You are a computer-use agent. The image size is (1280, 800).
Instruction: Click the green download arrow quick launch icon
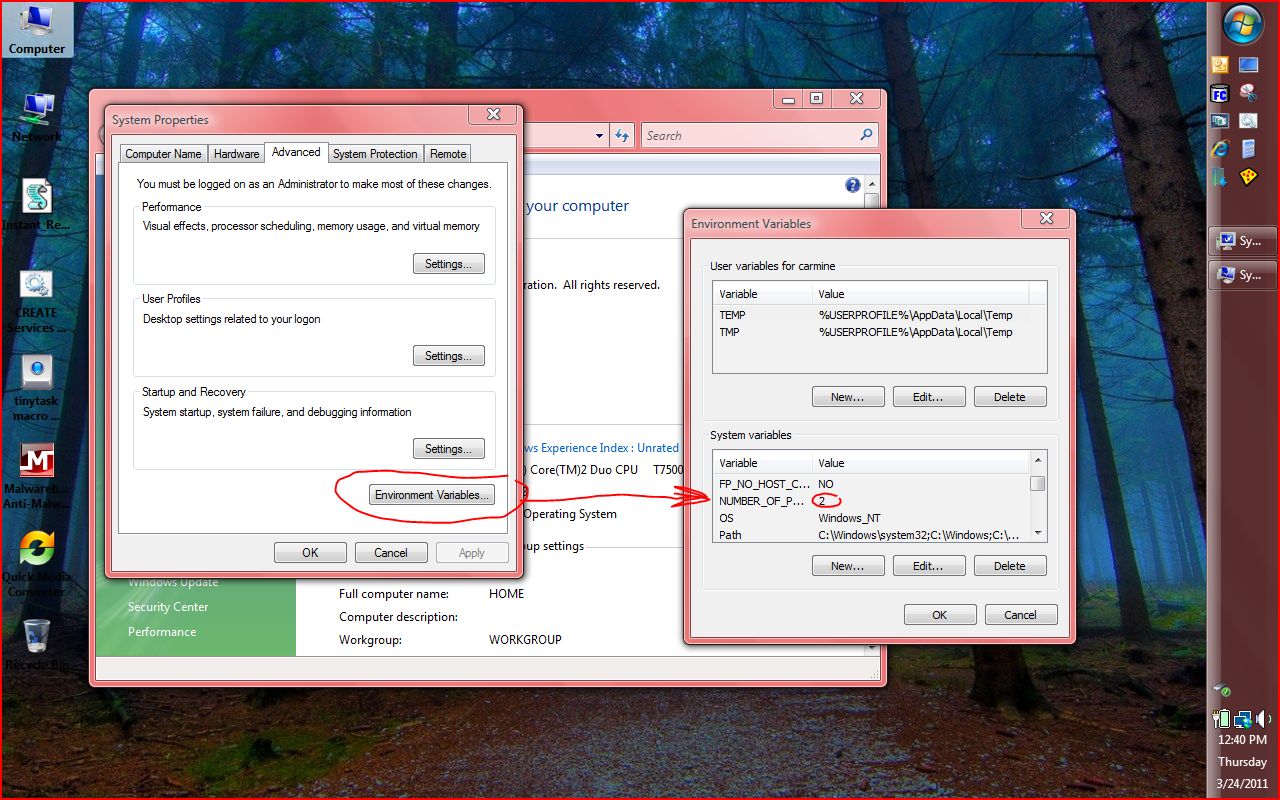(x=1220, y=177)
